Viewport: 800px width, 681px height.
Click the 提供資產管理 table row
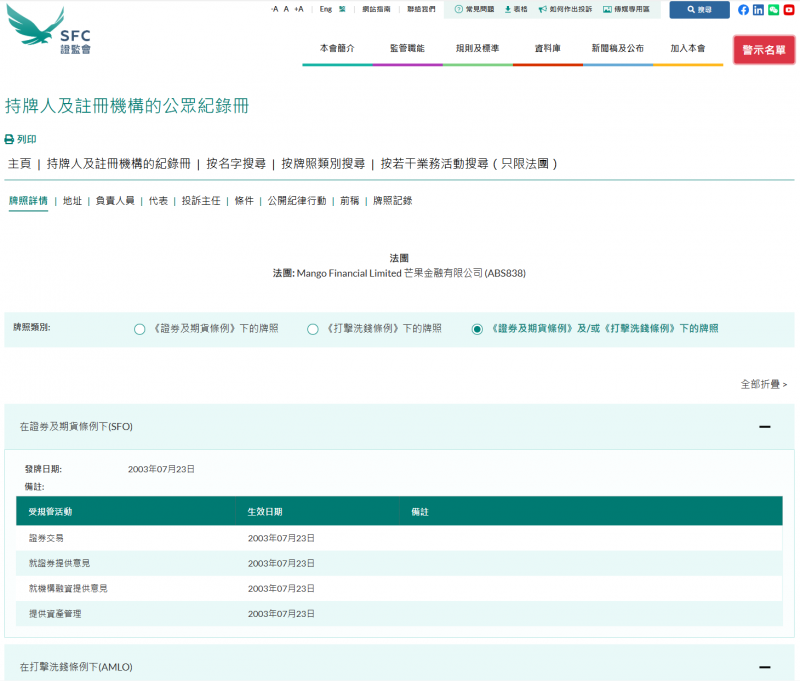point(399,614)
